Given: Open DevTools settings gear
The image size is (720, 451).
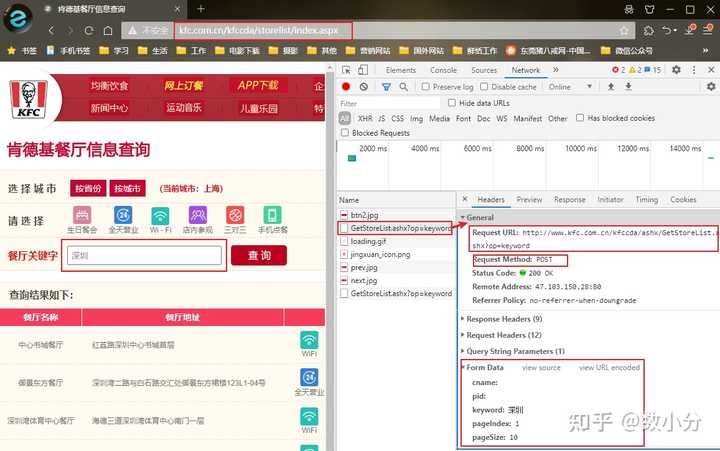Looking at the screenshot, I should (676, 70).
